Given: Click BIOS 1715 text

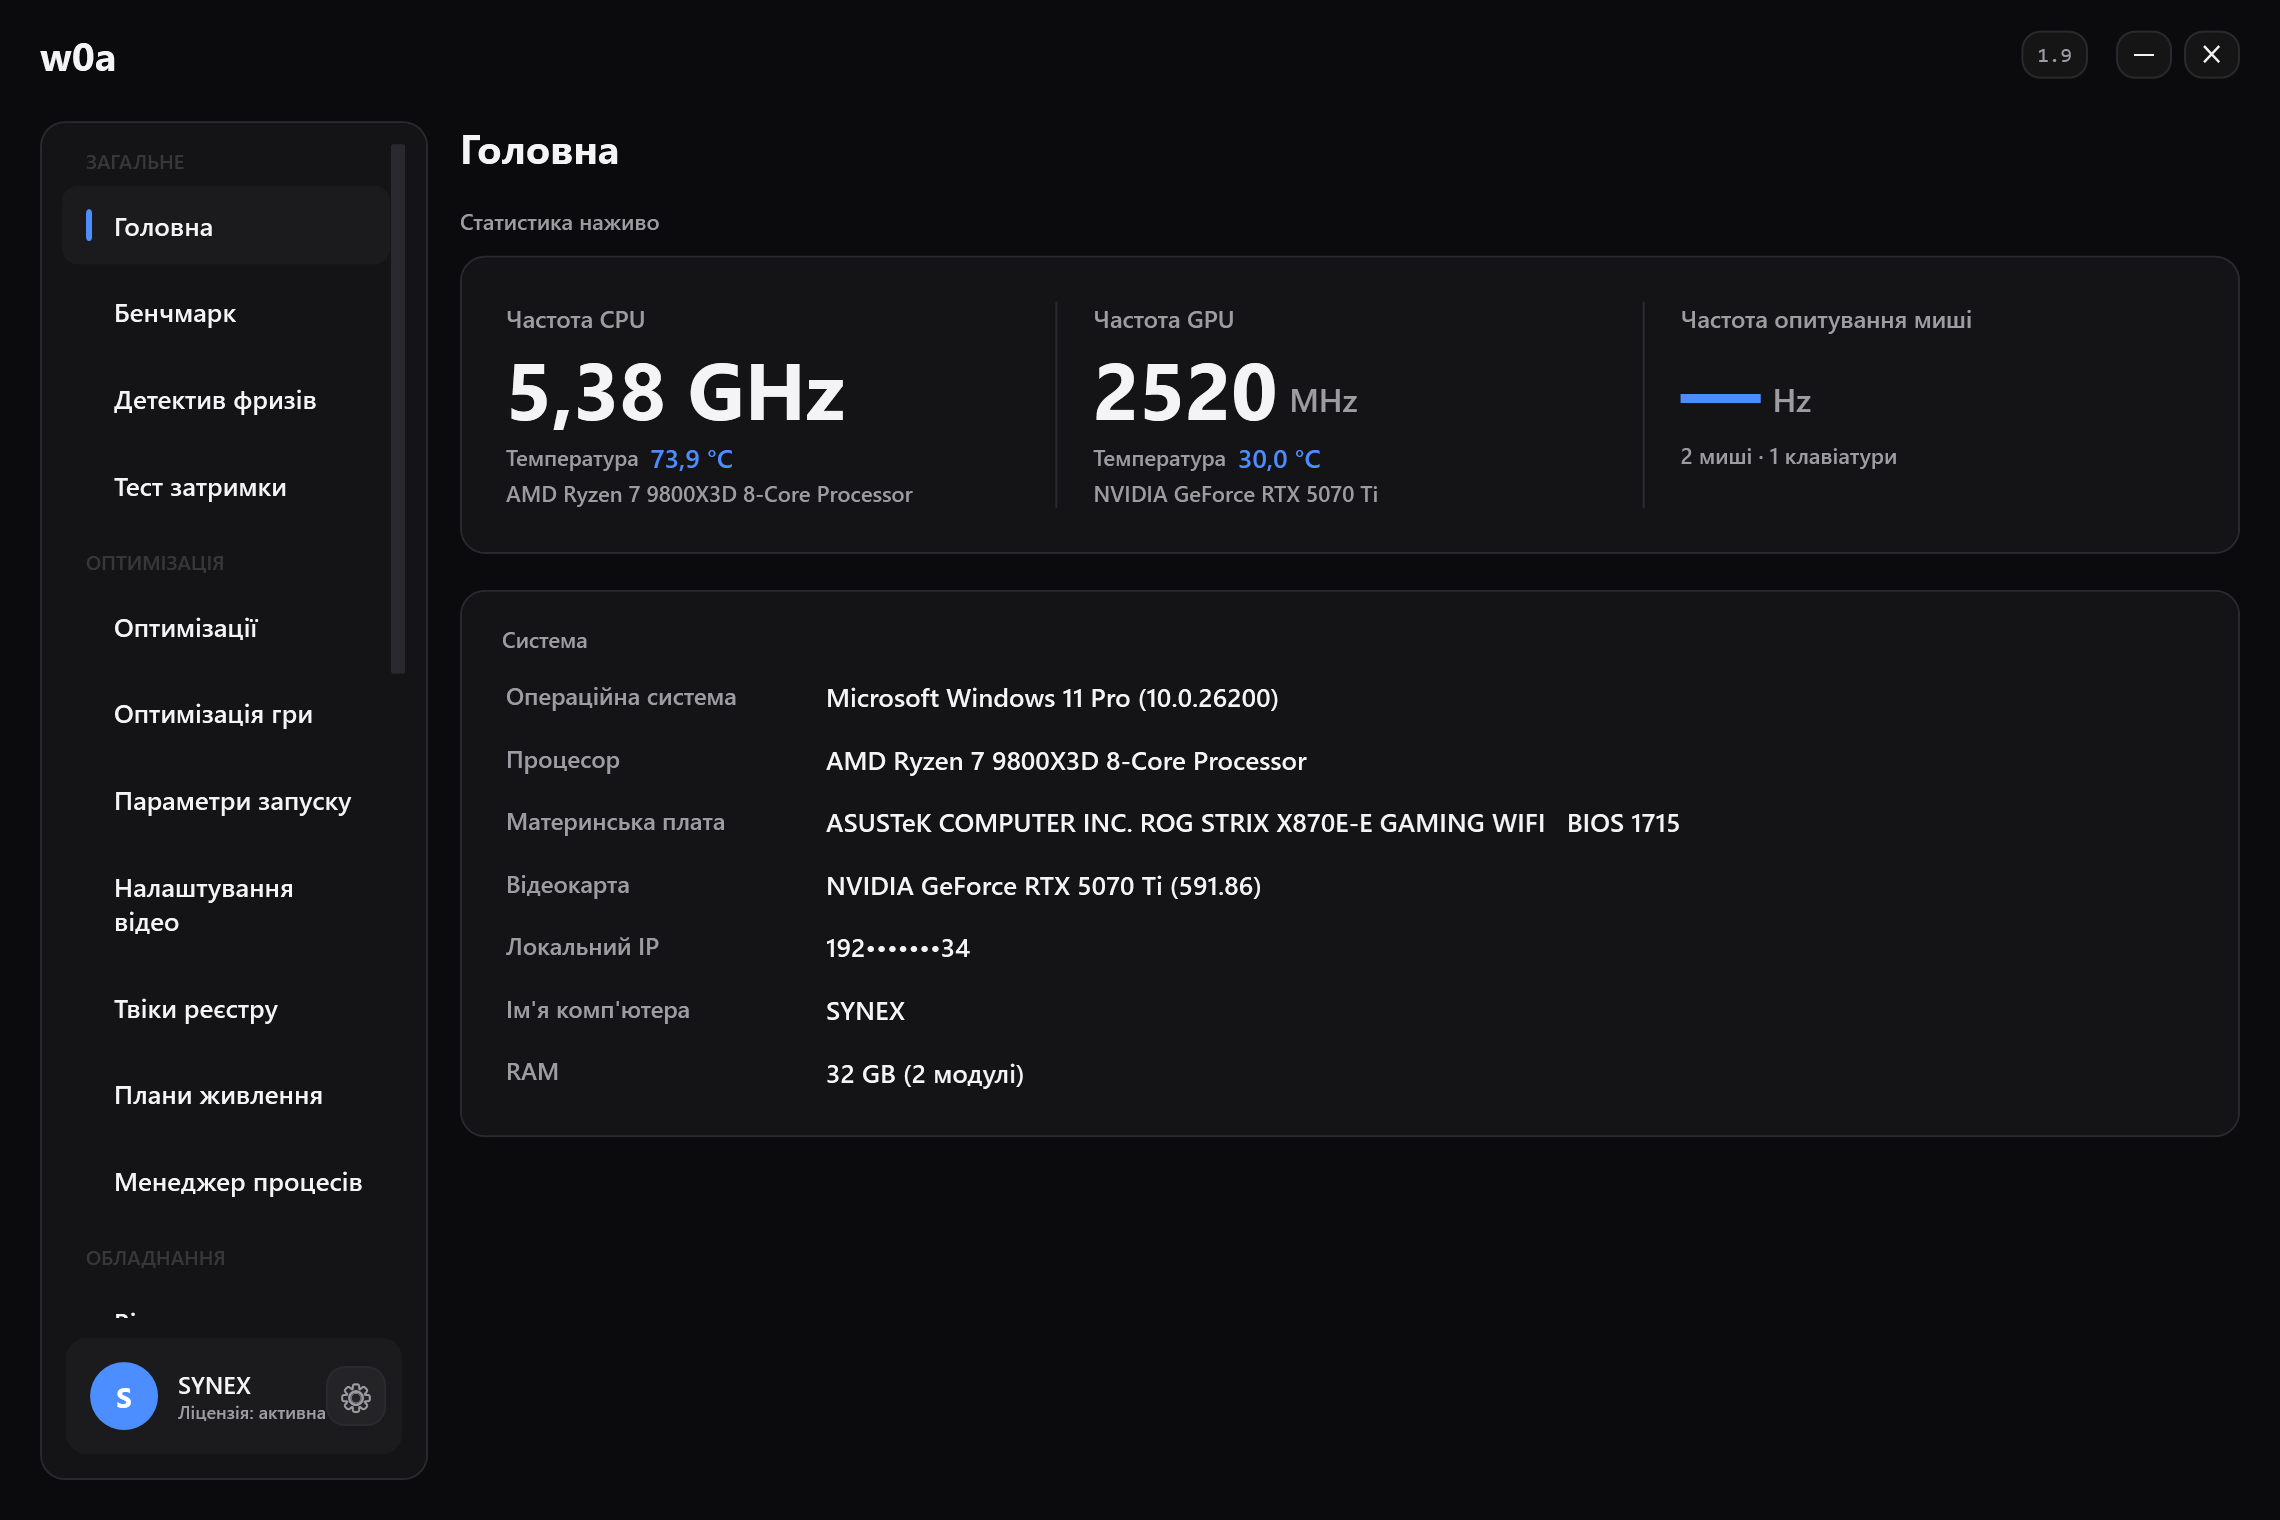Looking at the screenshot, I should coord(1623,823).
